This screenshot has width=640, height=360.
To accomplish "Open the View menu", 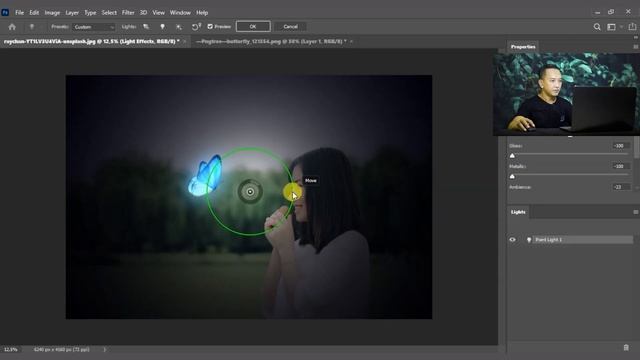I will point(158,13).
